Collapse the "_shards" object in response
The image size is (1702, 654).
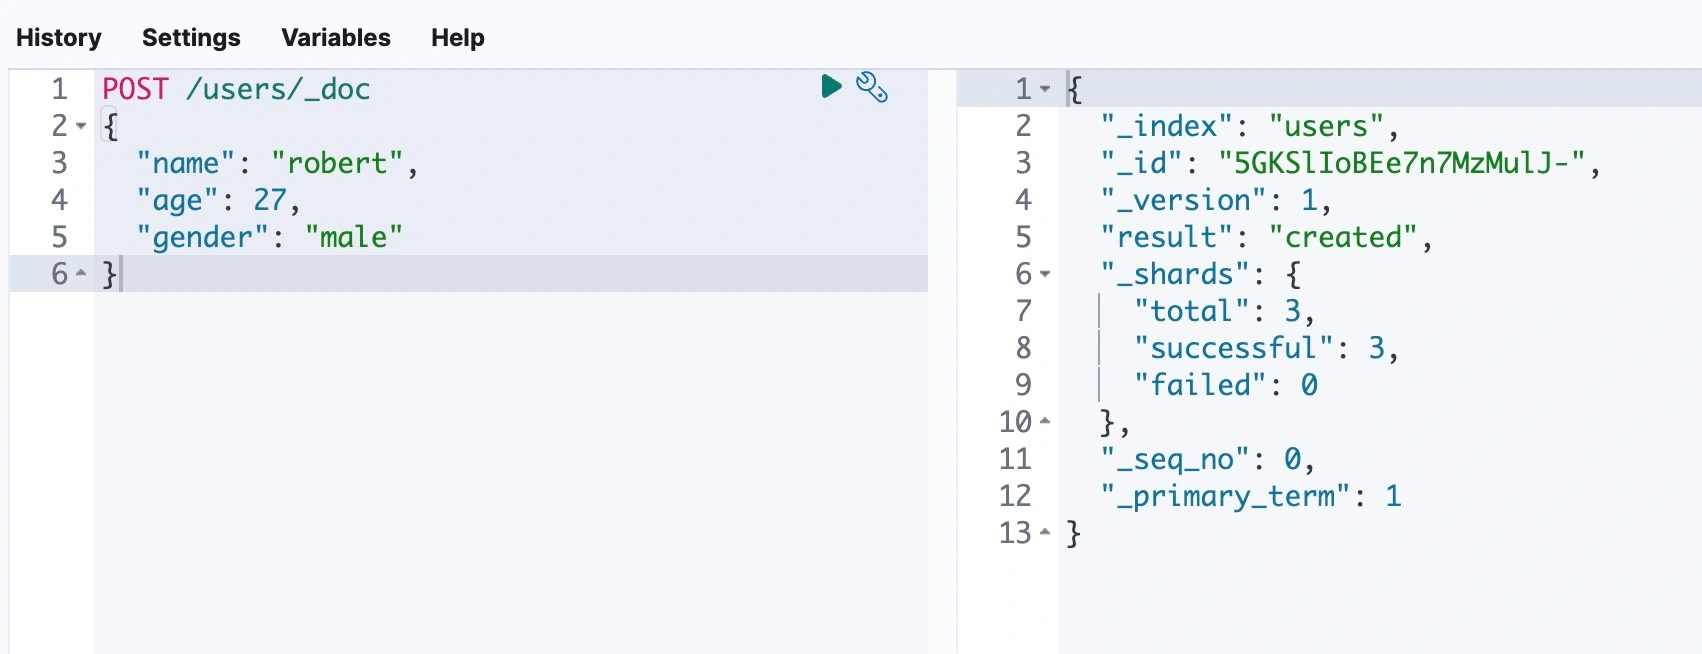pos(1045,274)
